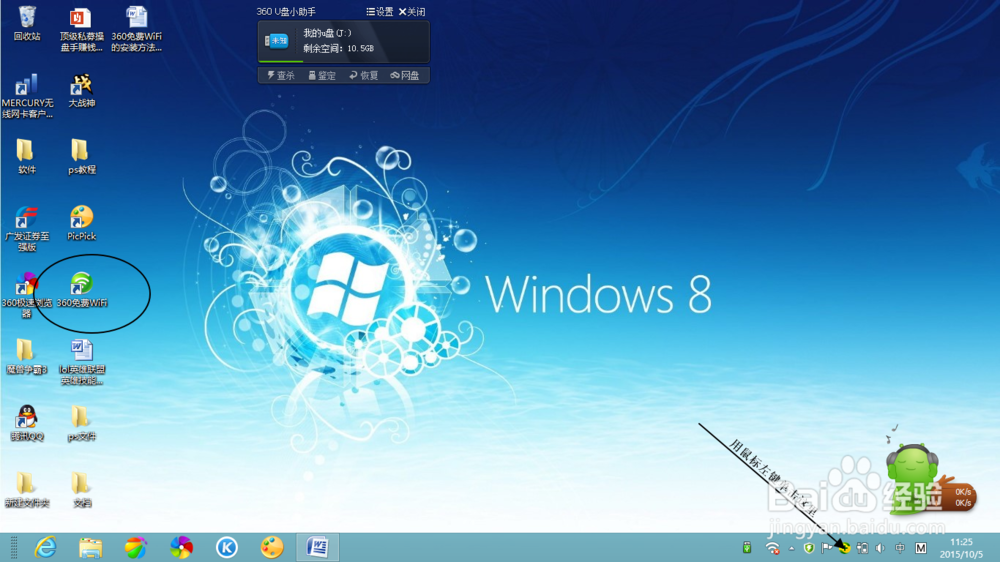The width and height of the screenshot is (1000, 562).
Task: Select the 软件 folder
Action: click(x=26, y=157)
